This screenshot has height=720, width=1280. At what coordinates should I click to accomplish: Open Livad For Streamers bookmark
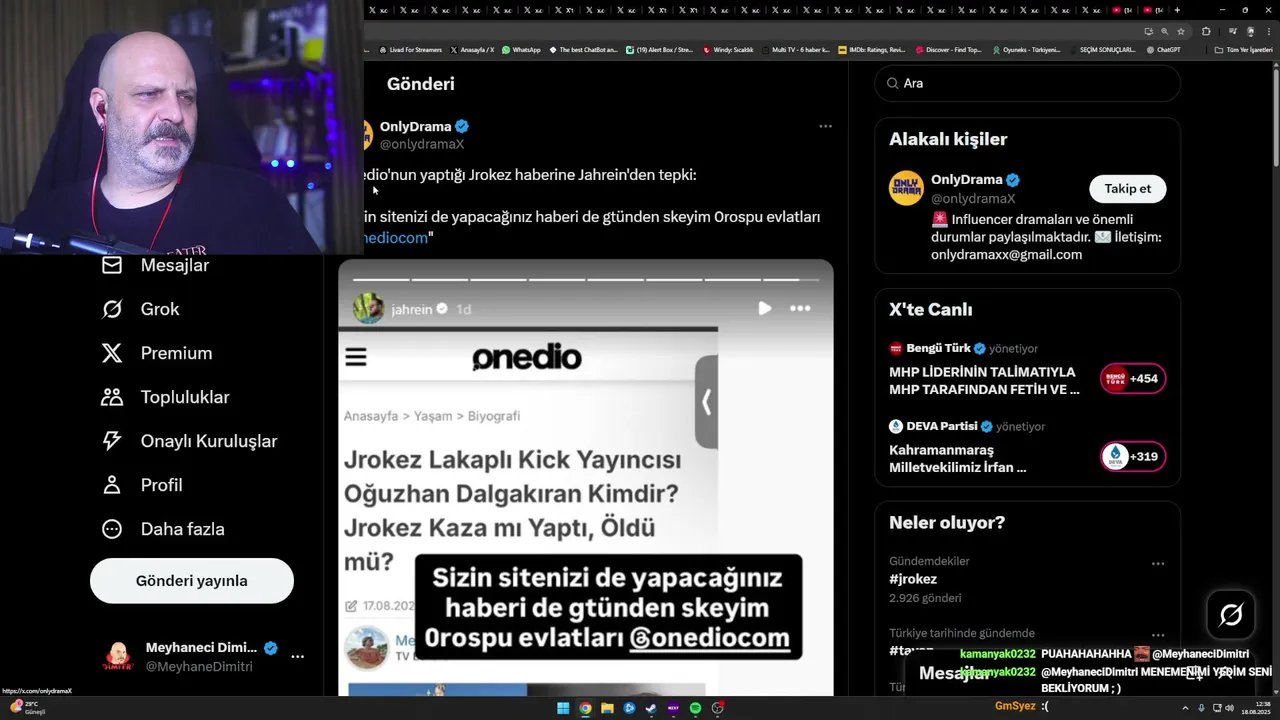410,49
